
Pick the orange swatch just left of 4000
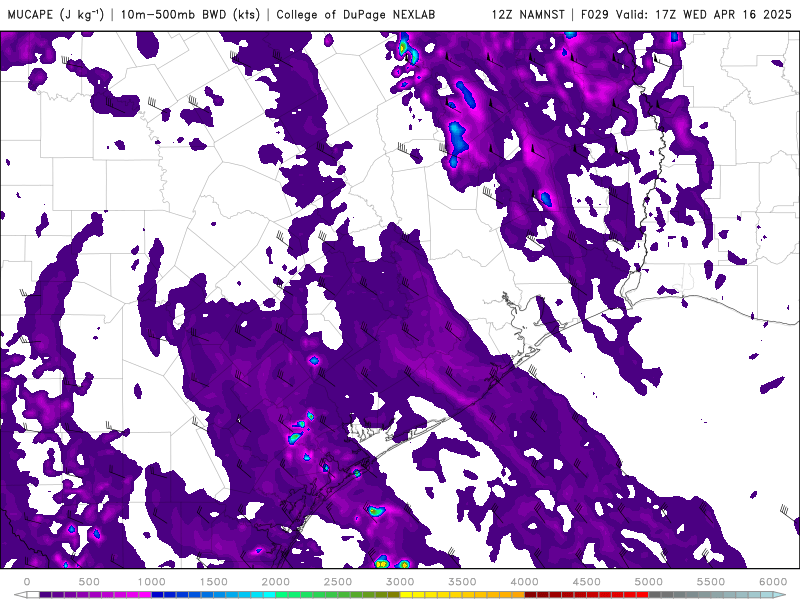[x=518, y=595]
